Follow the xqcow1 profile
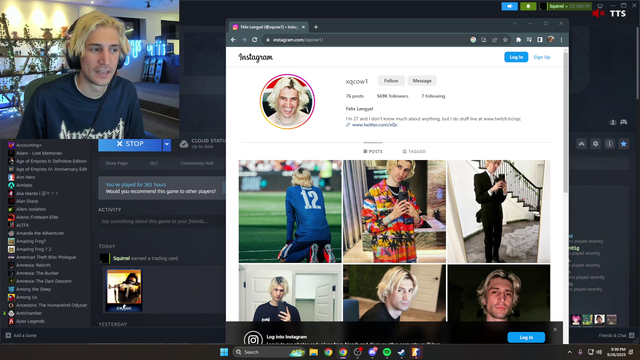This screenshot has width=640, height=360. click(x=391, y=81)
